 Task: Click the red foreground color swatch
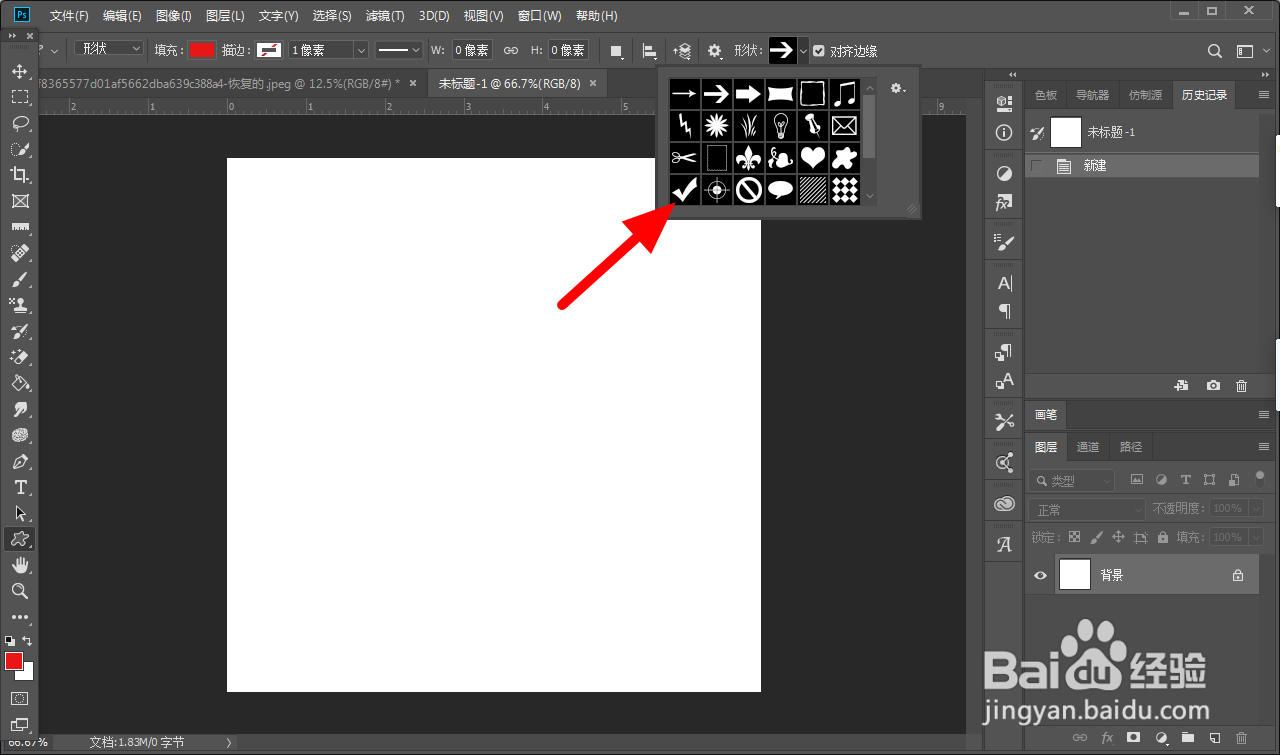click(14, 661)
